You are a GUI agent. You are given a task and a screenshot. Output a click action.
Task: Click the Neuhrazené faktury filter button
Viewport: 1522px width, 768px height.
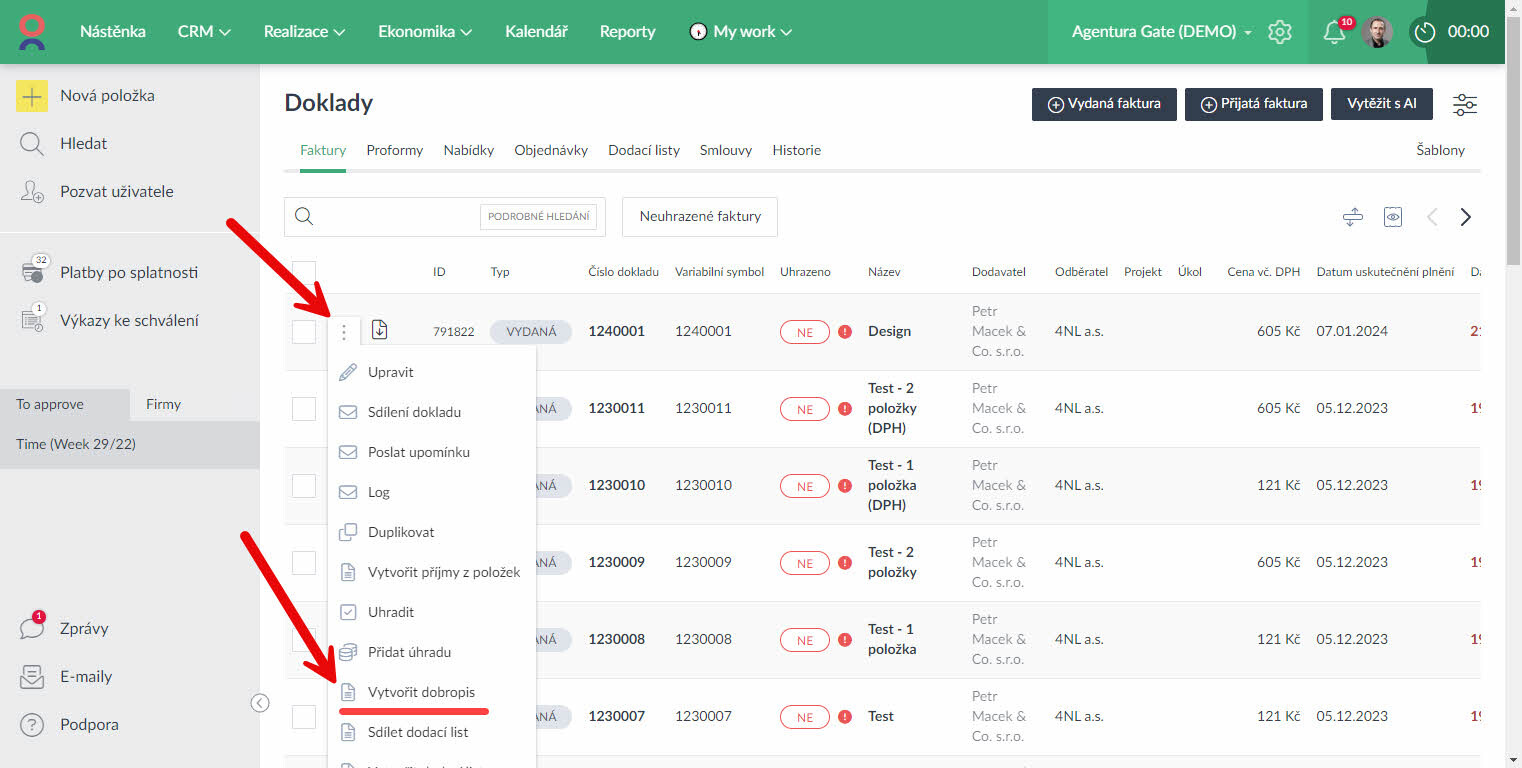tap(700, 216)
